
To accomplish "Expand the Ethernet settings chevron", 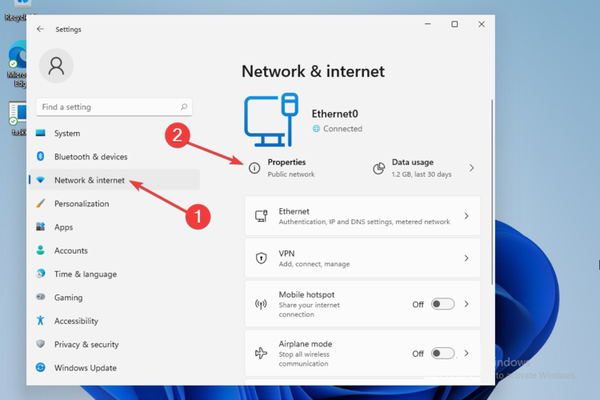I will [x=466, y=216].
